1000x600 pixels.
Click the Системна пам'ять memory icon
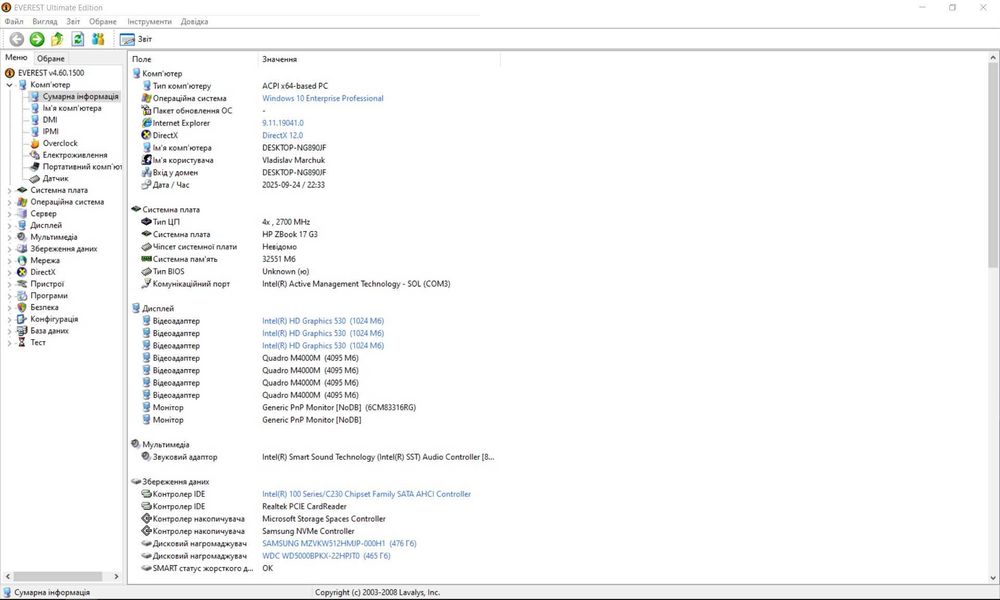(147, 259)
